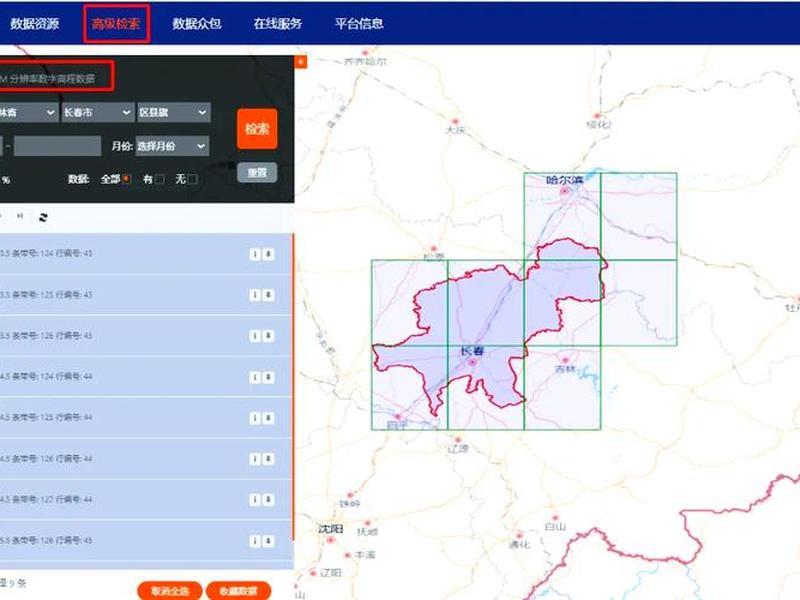The height and width of the screenshot is (600, 800).
Task: Click the 吉林 city marker on map
Action: pos(565,360)
